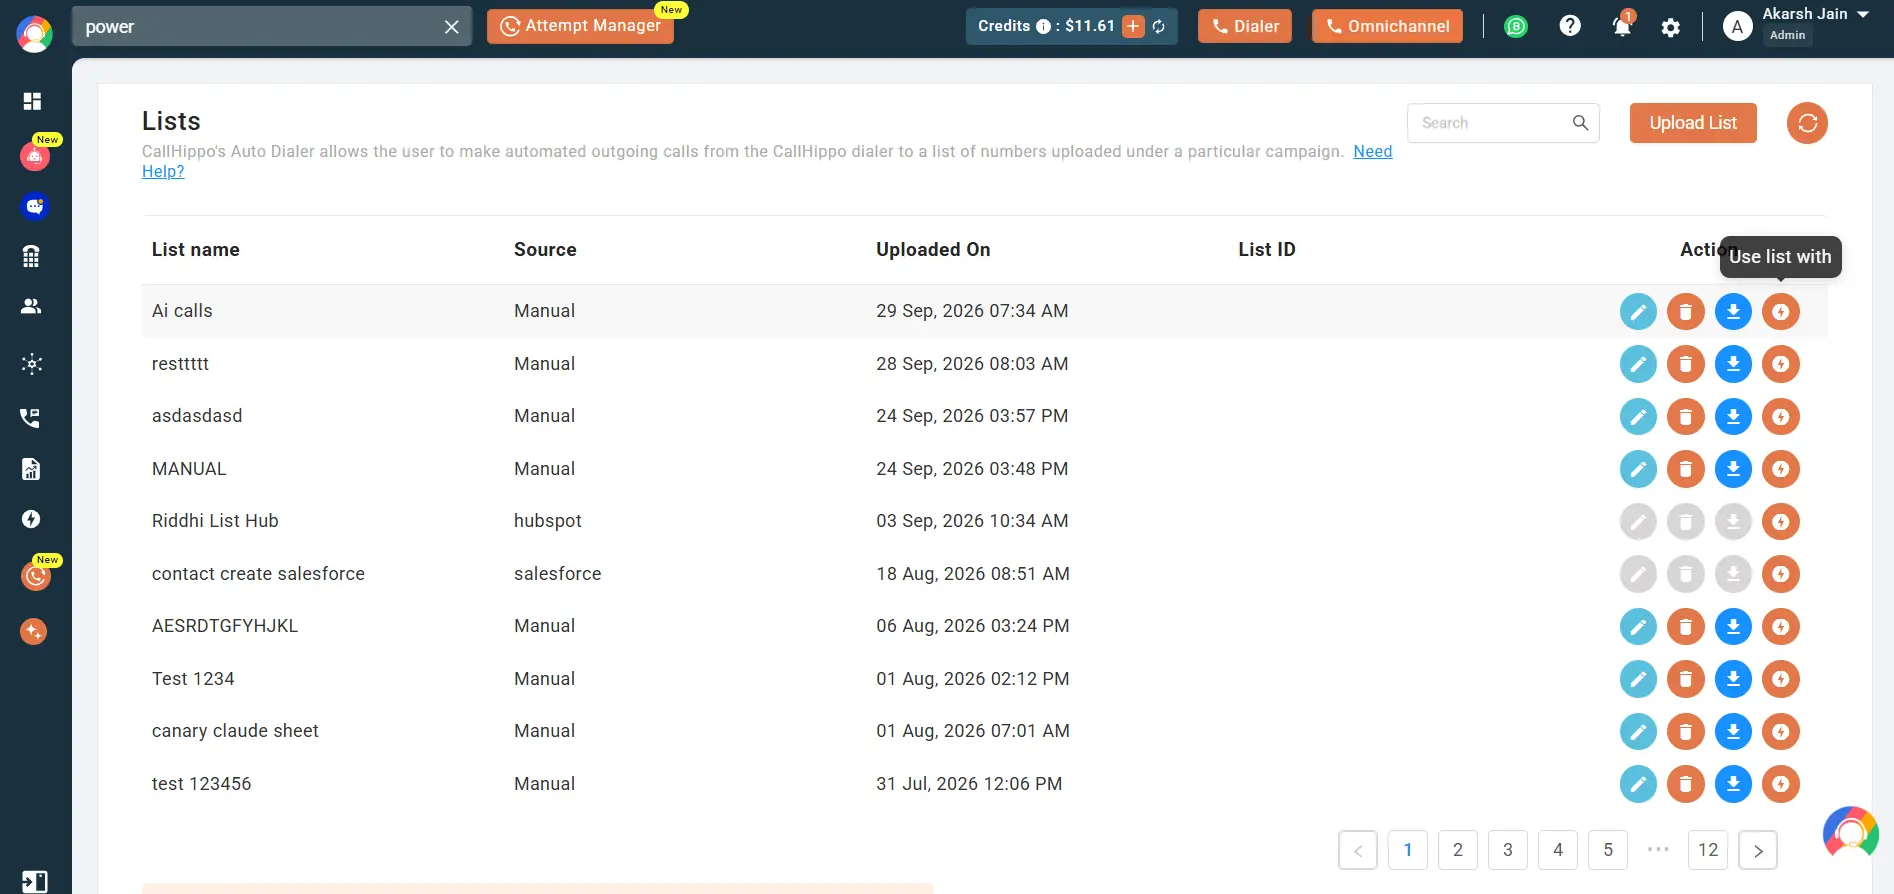Go to next page of lists
This screenshot has height=894, width=1894.
(1758, 851)
